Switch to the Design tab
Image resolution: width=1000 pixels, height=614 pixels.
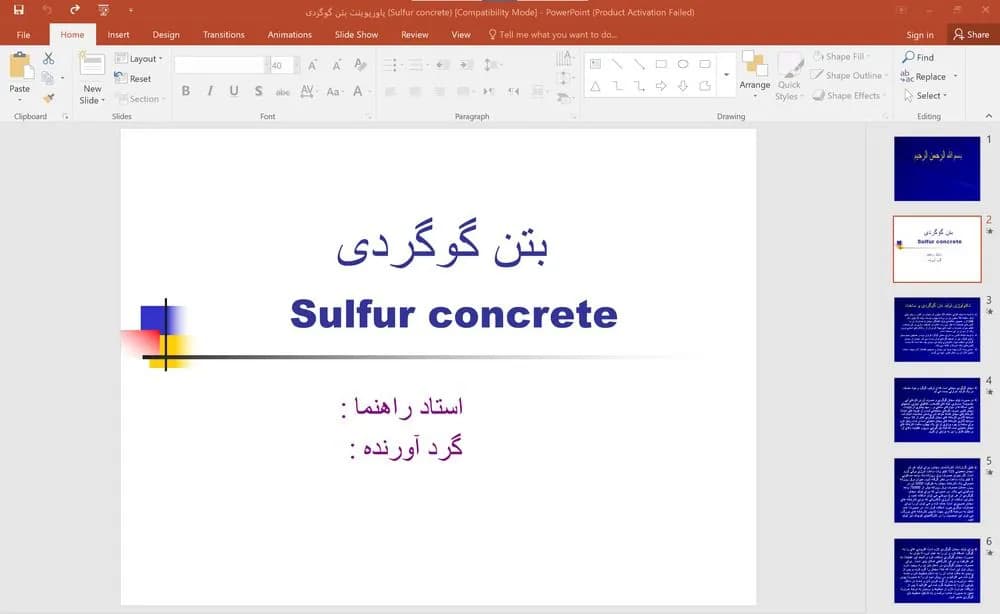coord(166,35)
